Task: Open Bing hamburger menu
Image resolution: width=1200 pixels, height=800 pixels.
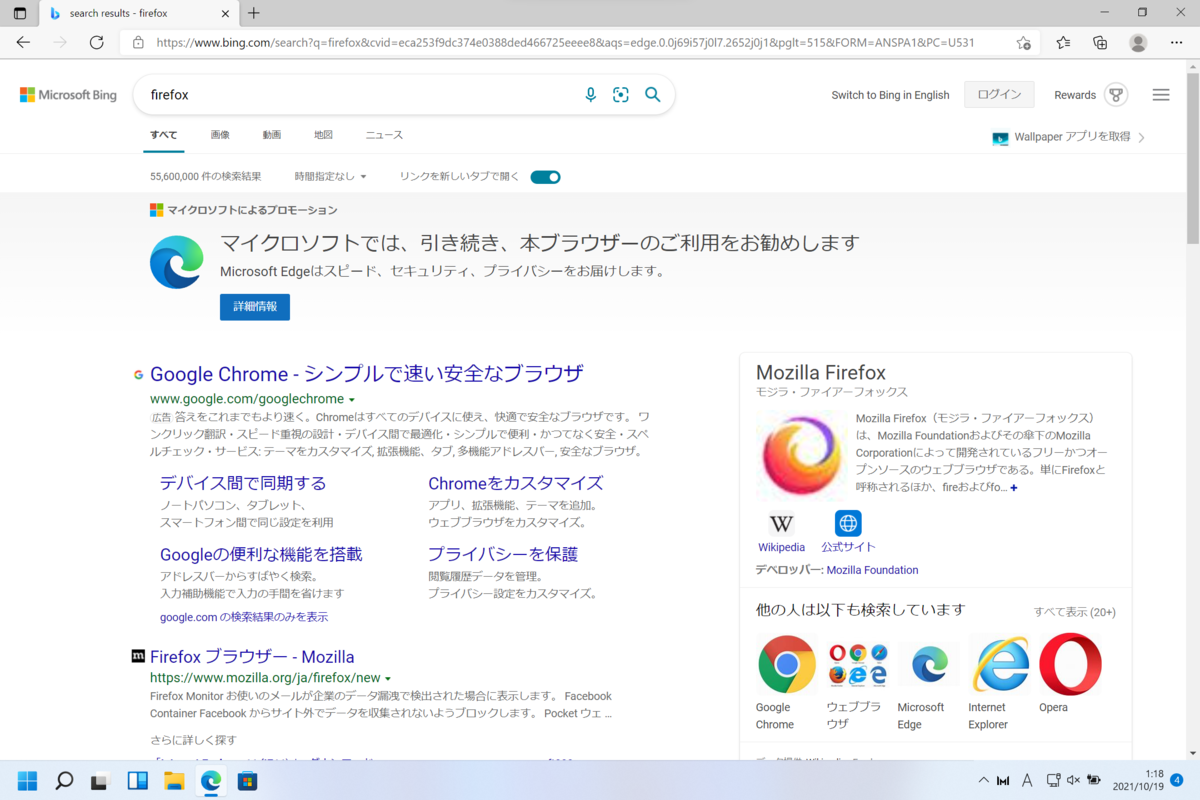Action: [x=1161, y=95]
